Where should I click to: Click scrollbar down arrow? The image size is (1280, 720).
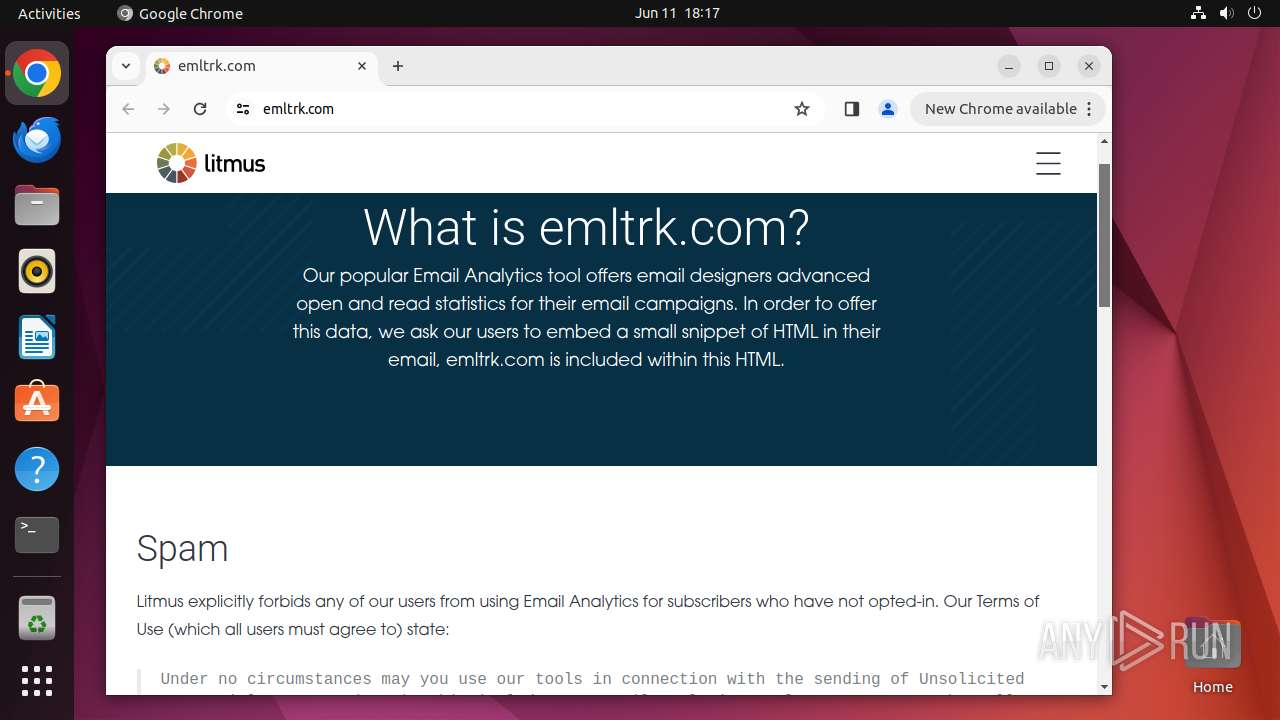pos(1104,687)
